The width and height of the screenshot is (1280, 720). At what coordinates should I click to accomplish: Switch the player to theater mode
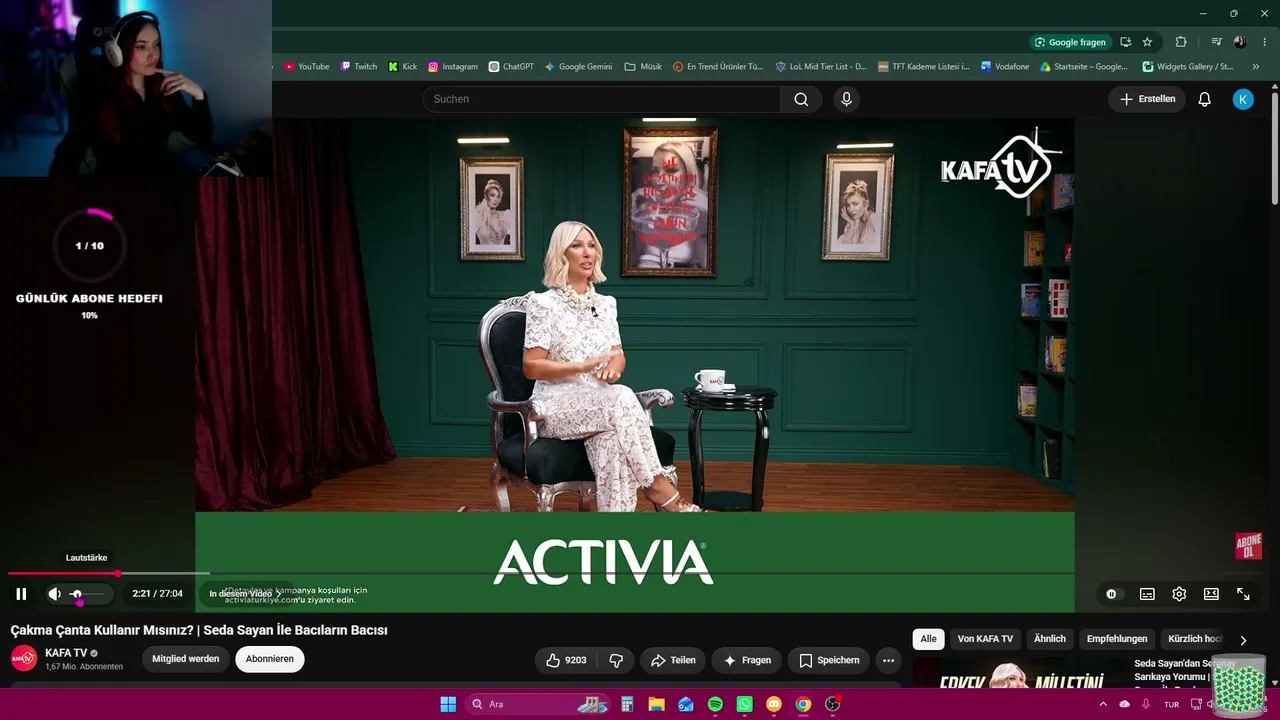point(1211,594)
